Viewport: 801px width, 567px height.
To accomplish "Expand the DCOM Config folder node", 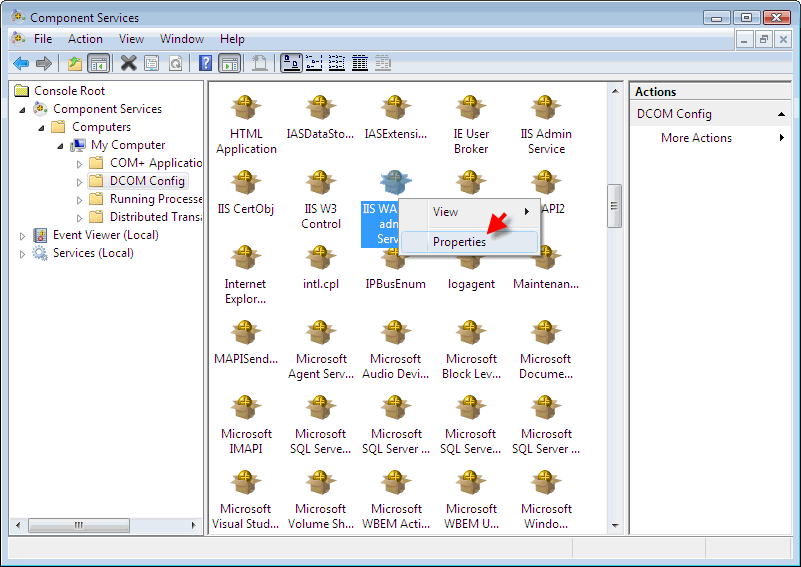I will 79,182.
